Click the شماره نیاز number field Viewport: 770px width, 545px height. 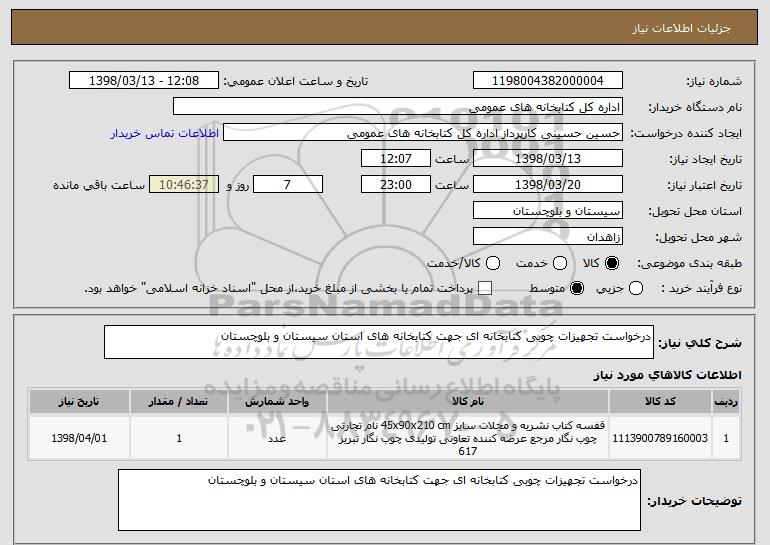(547, 81)
